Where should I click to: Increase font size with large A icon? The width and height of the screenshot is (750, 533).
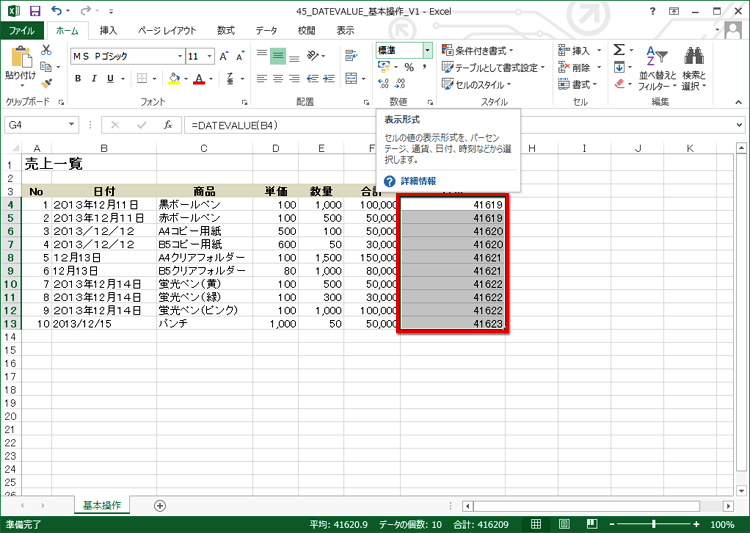click(x=224, y=56)
